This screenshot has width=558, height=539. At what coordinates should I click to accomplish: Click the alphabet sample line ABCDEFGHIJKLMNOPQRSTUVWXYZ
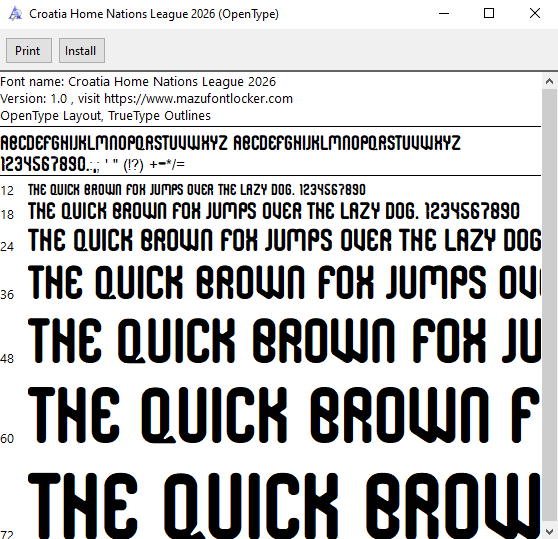coord(230,143)
